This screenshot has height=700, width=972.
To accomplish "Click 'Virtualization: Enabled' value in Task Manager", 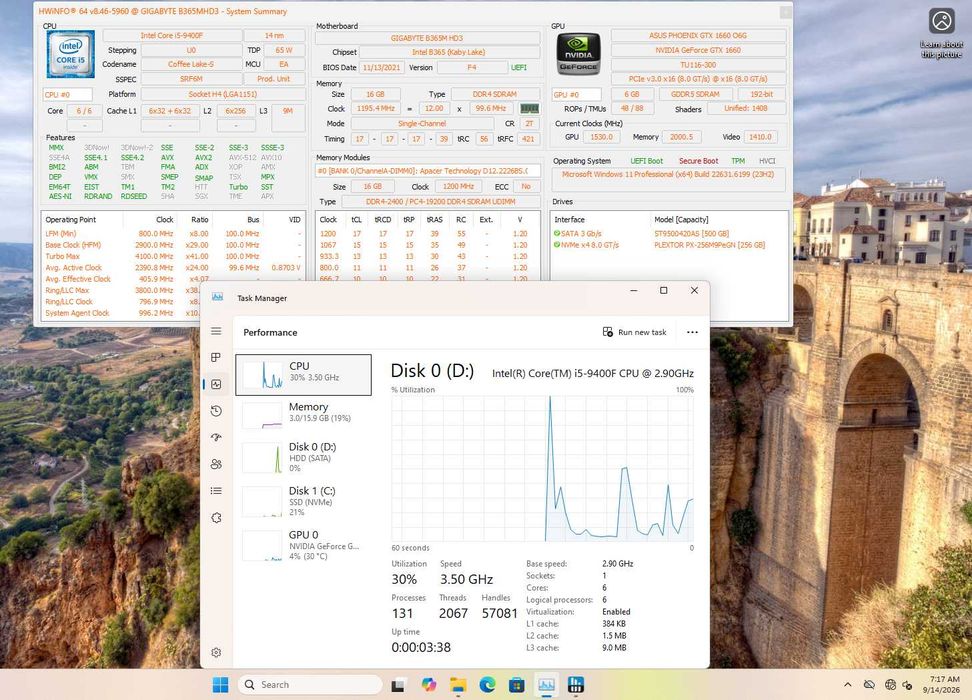I will point(616,611).
